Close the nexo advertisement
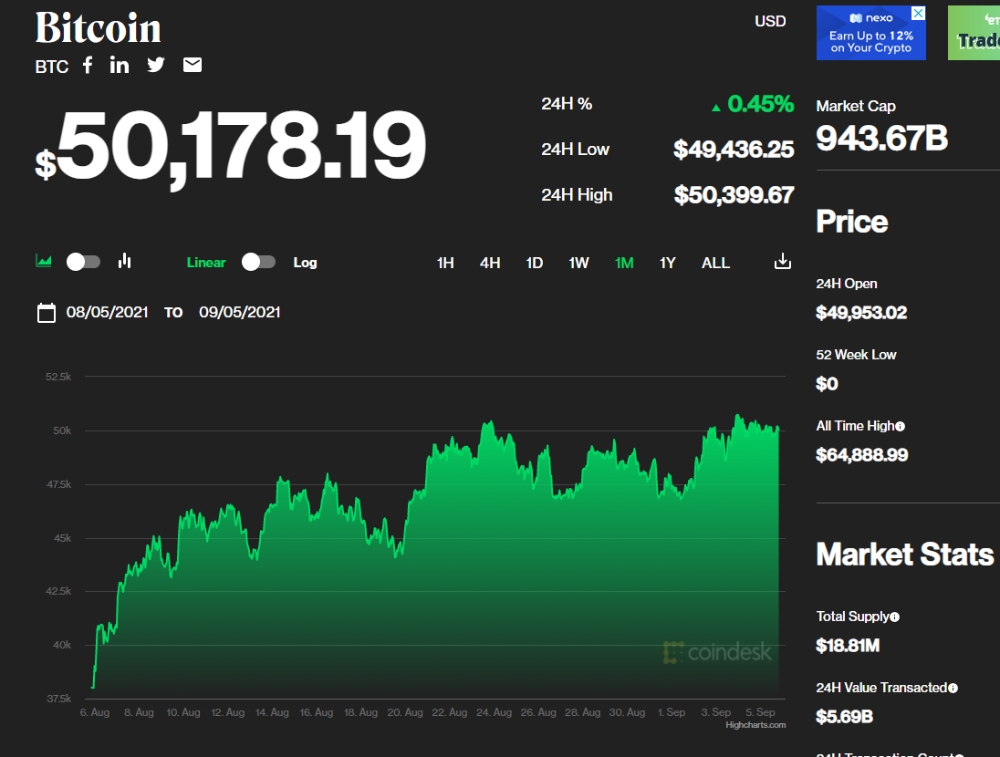The width and height of the screenshot is (1000, 757). click(918, 13)
